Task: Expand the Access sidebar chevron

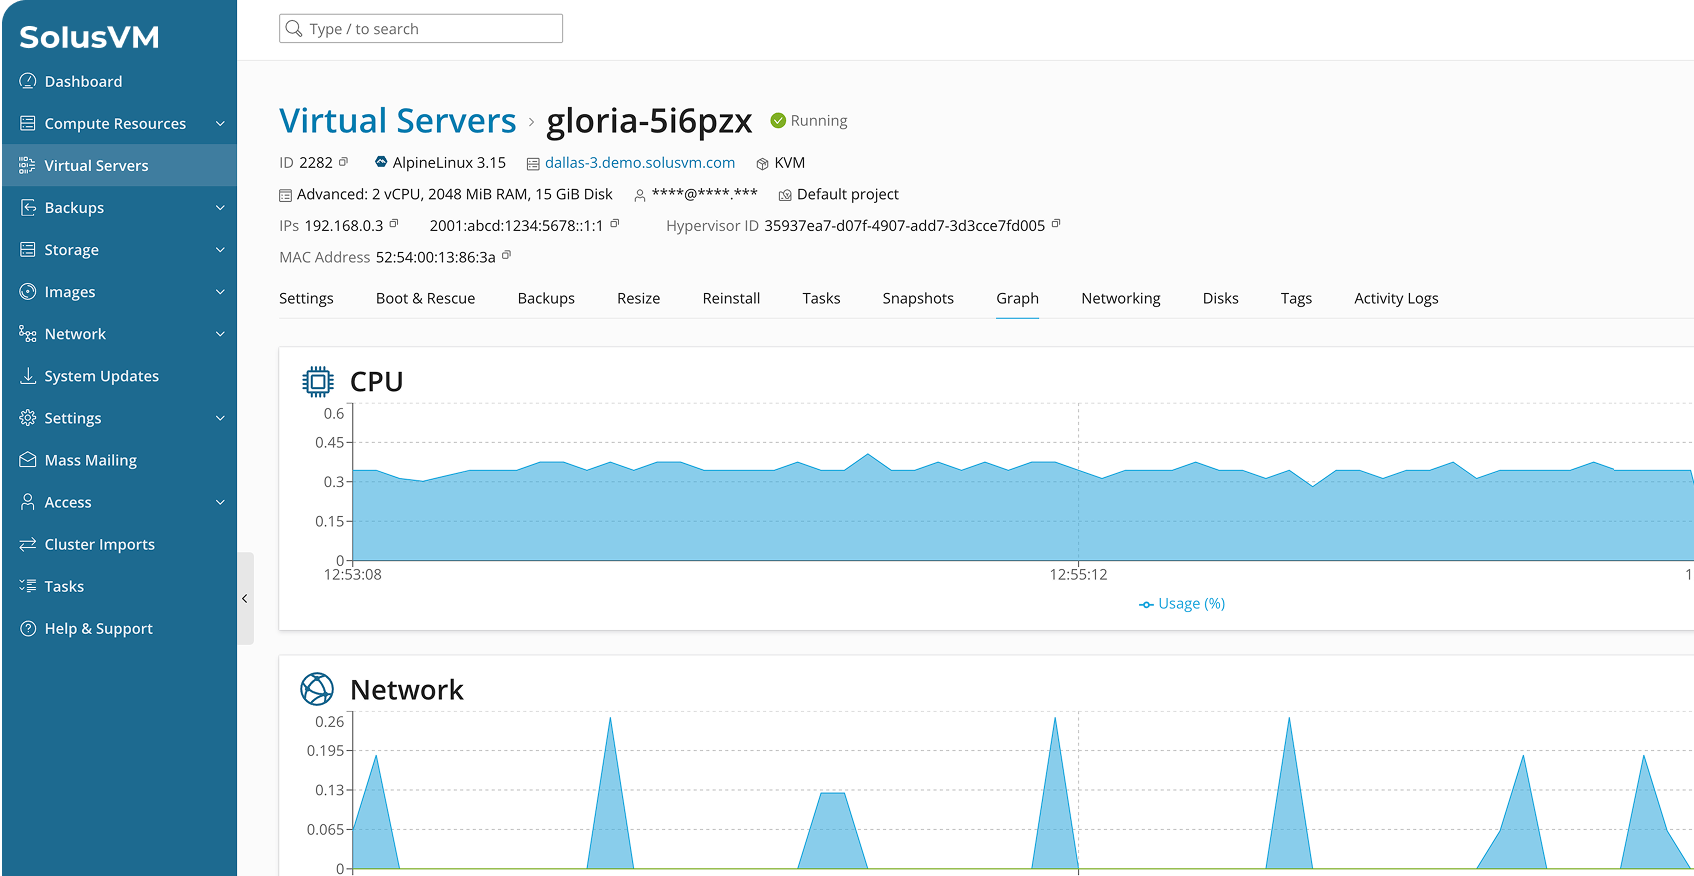Action: 220,502
